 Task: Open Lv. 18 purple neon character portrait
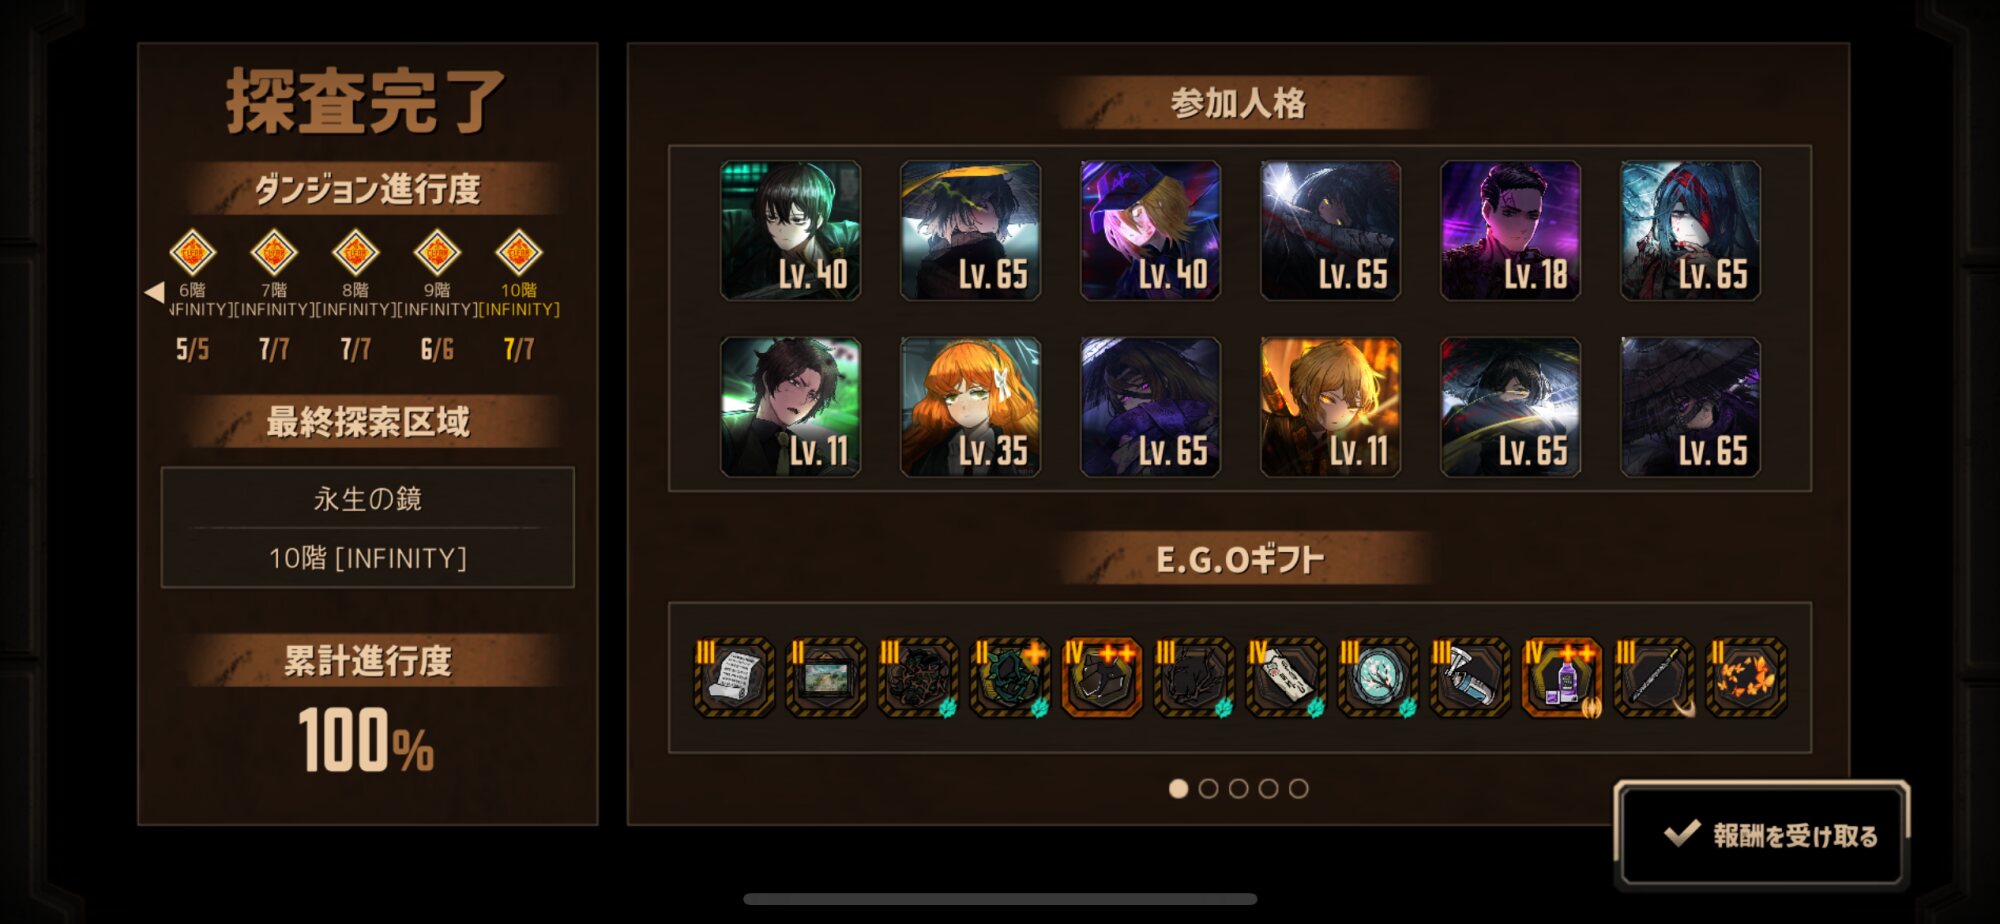[x=1510, y=231]
